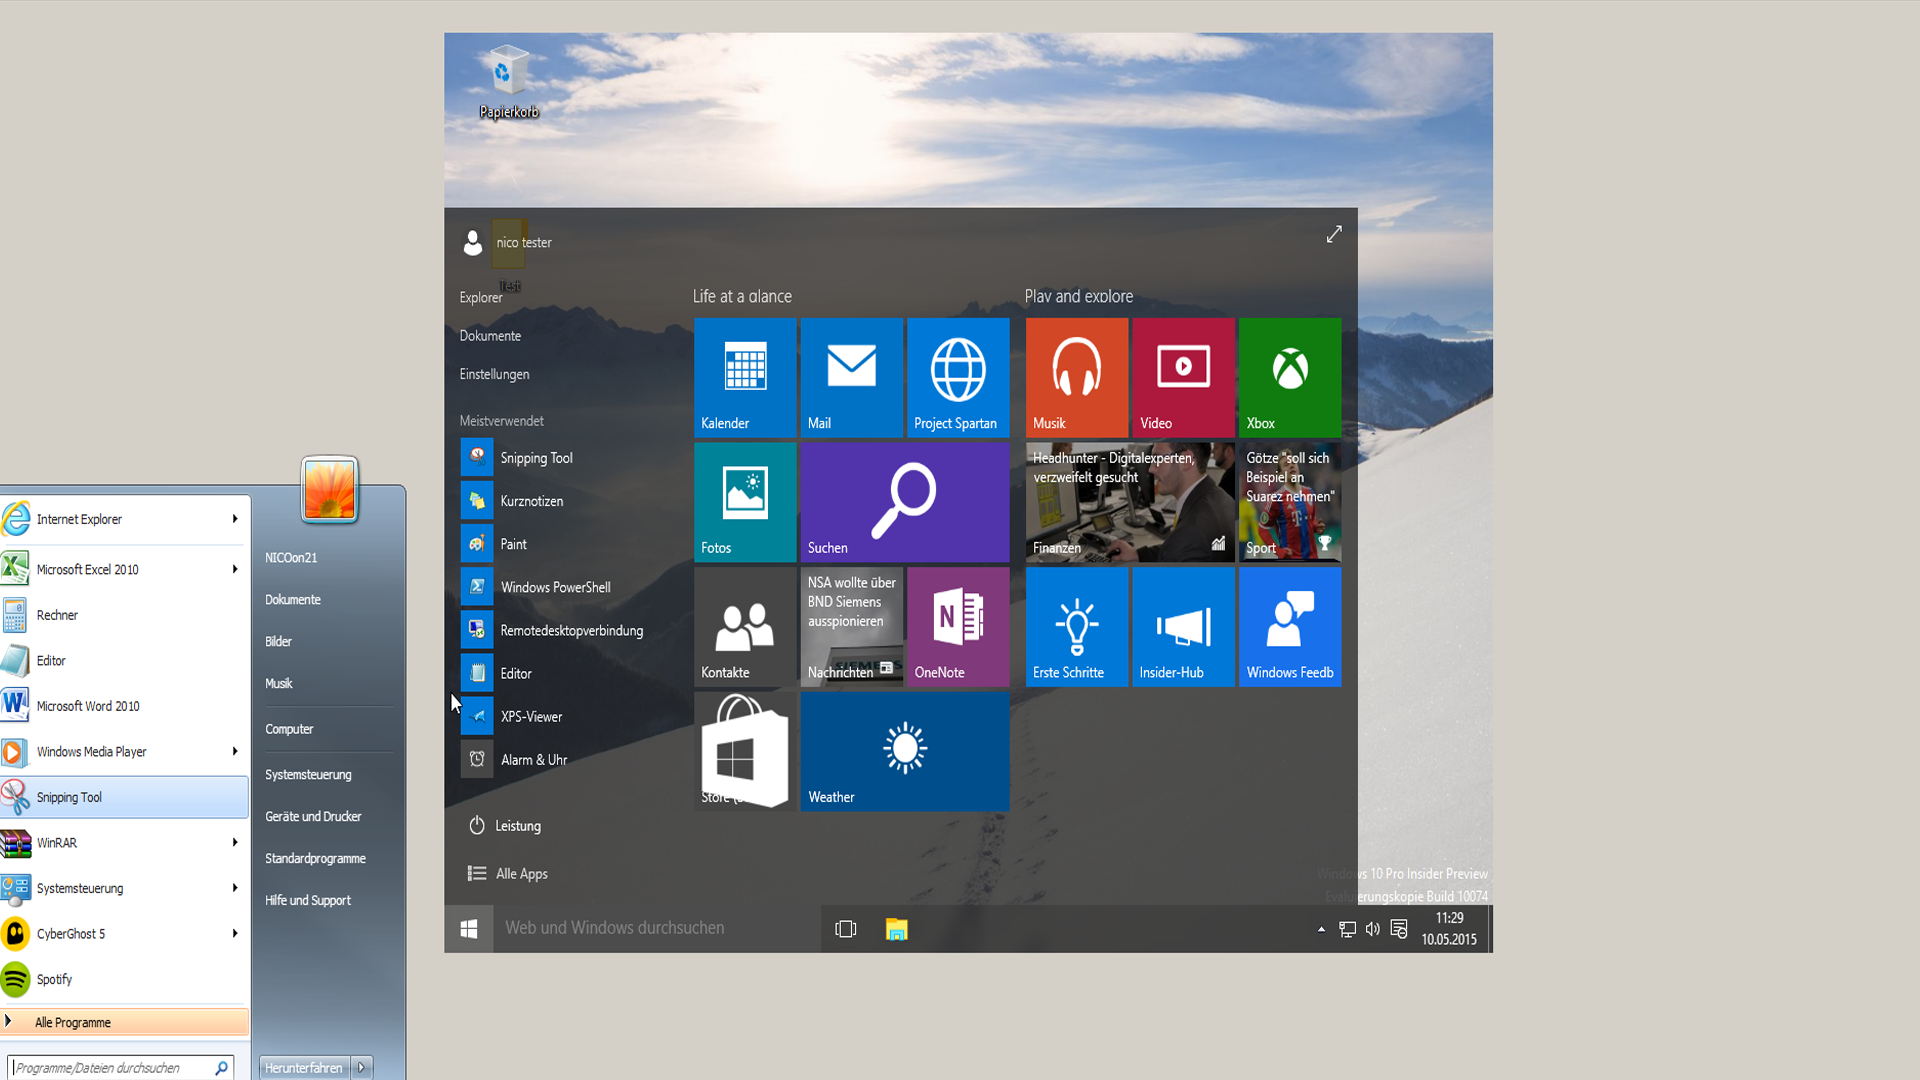Open Hilfe und Support link
Image resolution: width=1920 pixels, height=1080 pixels.
click(x=307, y=901)
